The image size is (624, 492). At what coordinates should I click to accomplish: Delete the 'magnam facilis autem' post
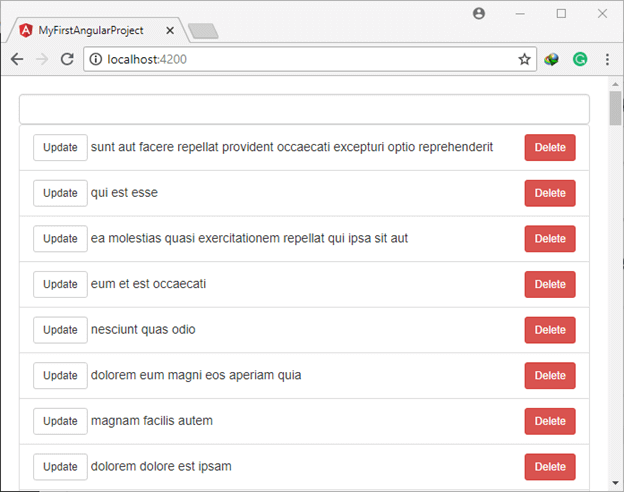[x=550, y=421]
